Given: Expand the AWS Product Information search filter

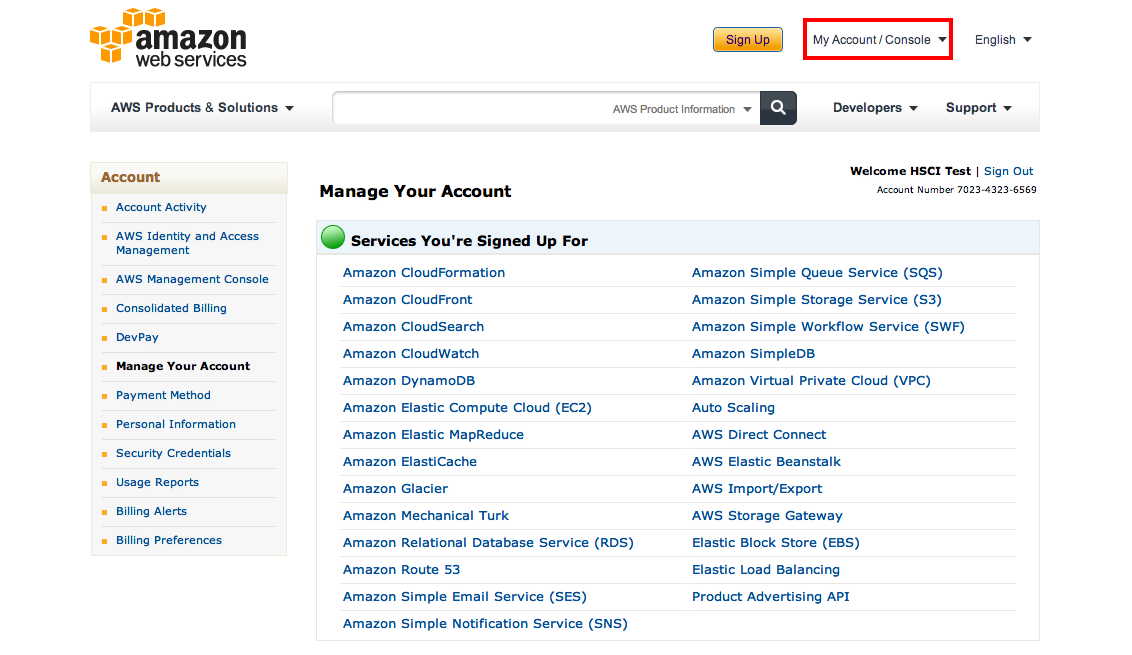Looking at the screenshot, I should point(682,109).
